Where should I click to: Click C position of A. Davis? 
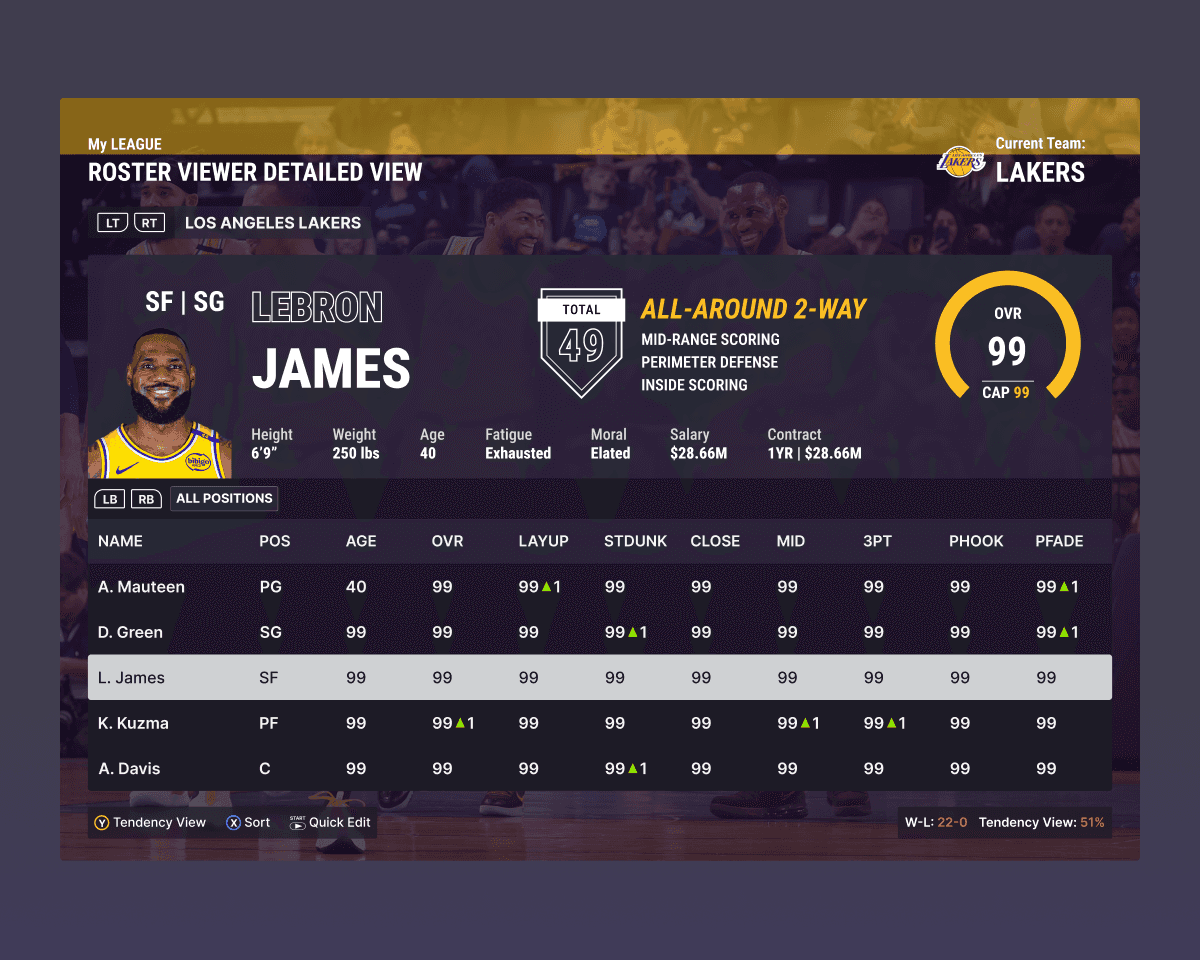tap(265, 768)
